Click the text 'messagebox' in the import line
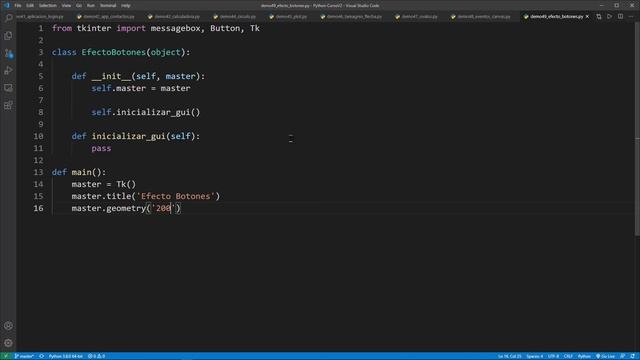 pos(176,29)
